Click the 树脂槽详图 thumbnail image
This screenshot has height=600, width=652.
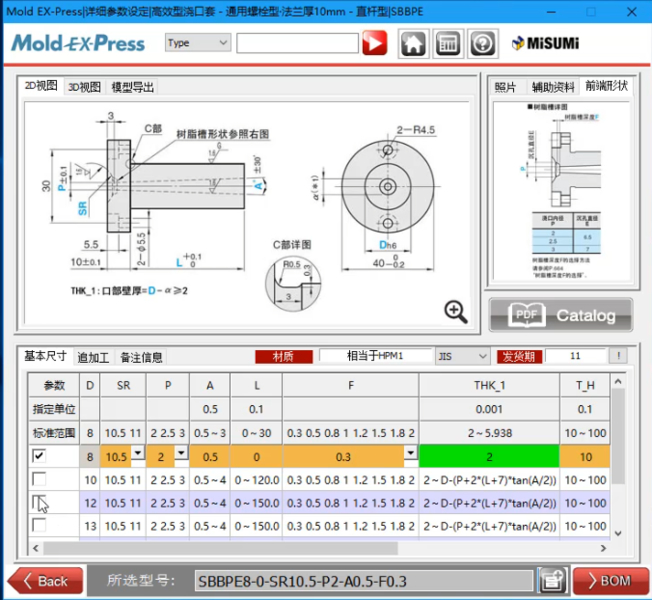[x=563, y=191]
